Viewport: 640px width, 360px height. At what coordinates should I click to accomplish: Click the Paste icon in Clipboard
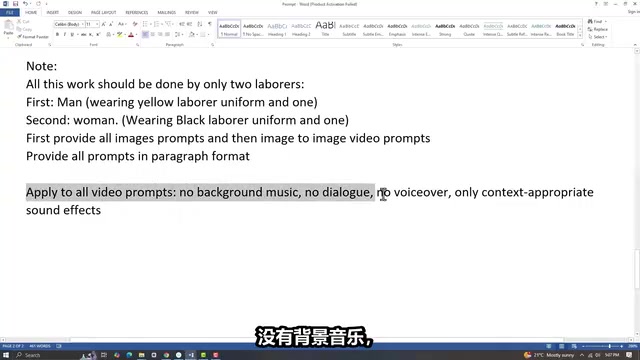coord(8,29)
